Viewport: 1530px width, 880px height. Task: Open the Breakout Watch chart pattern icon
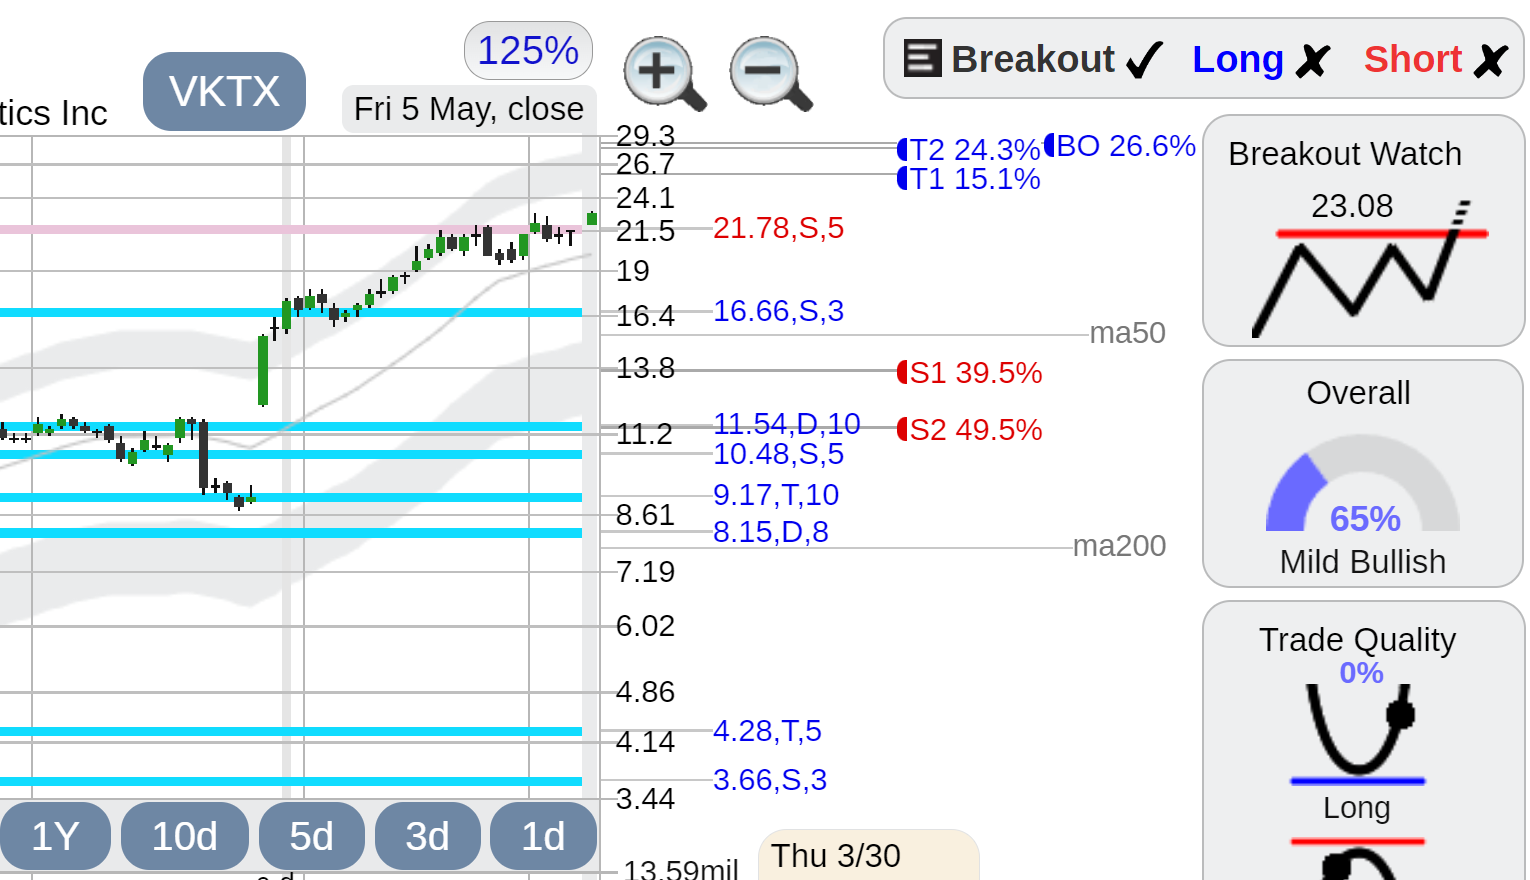coord(1370,270)
